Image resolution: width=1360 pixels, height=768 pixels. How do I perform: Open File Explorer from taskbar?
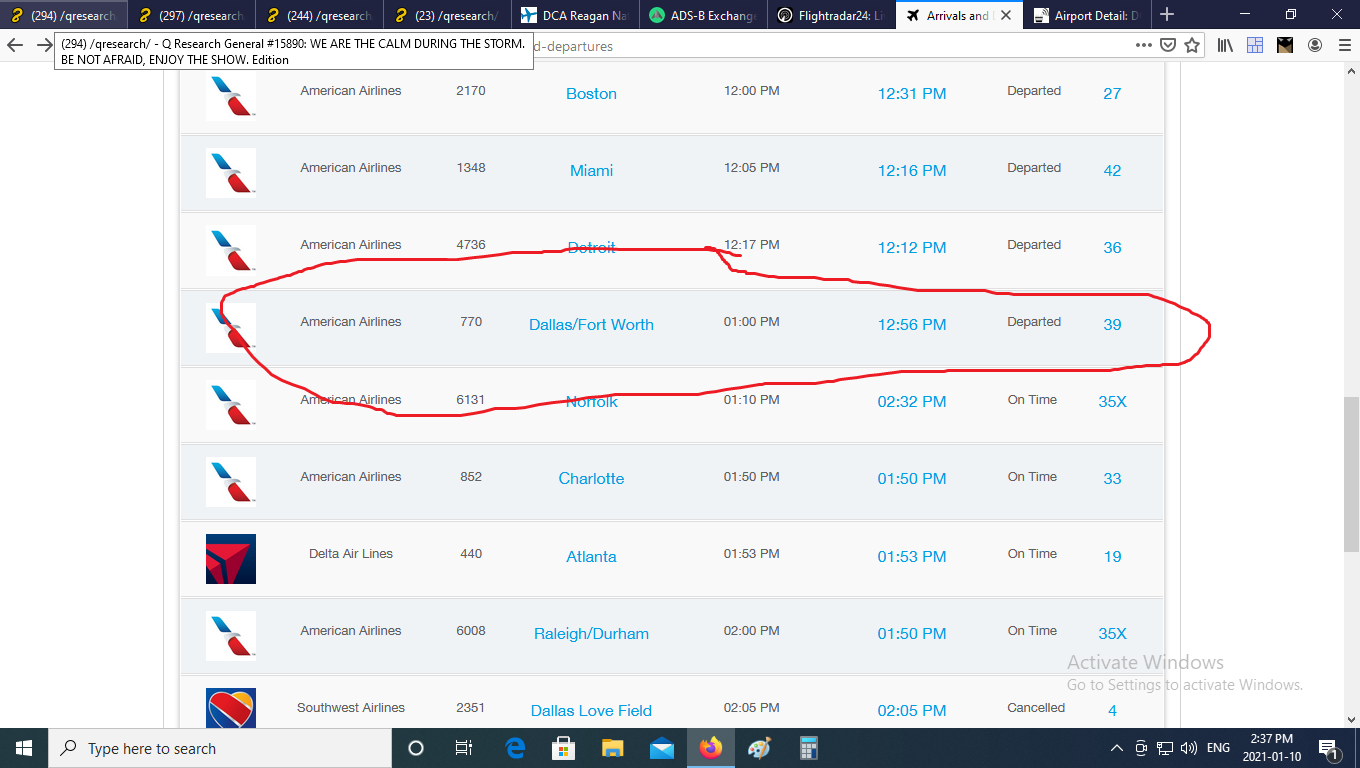613,748
